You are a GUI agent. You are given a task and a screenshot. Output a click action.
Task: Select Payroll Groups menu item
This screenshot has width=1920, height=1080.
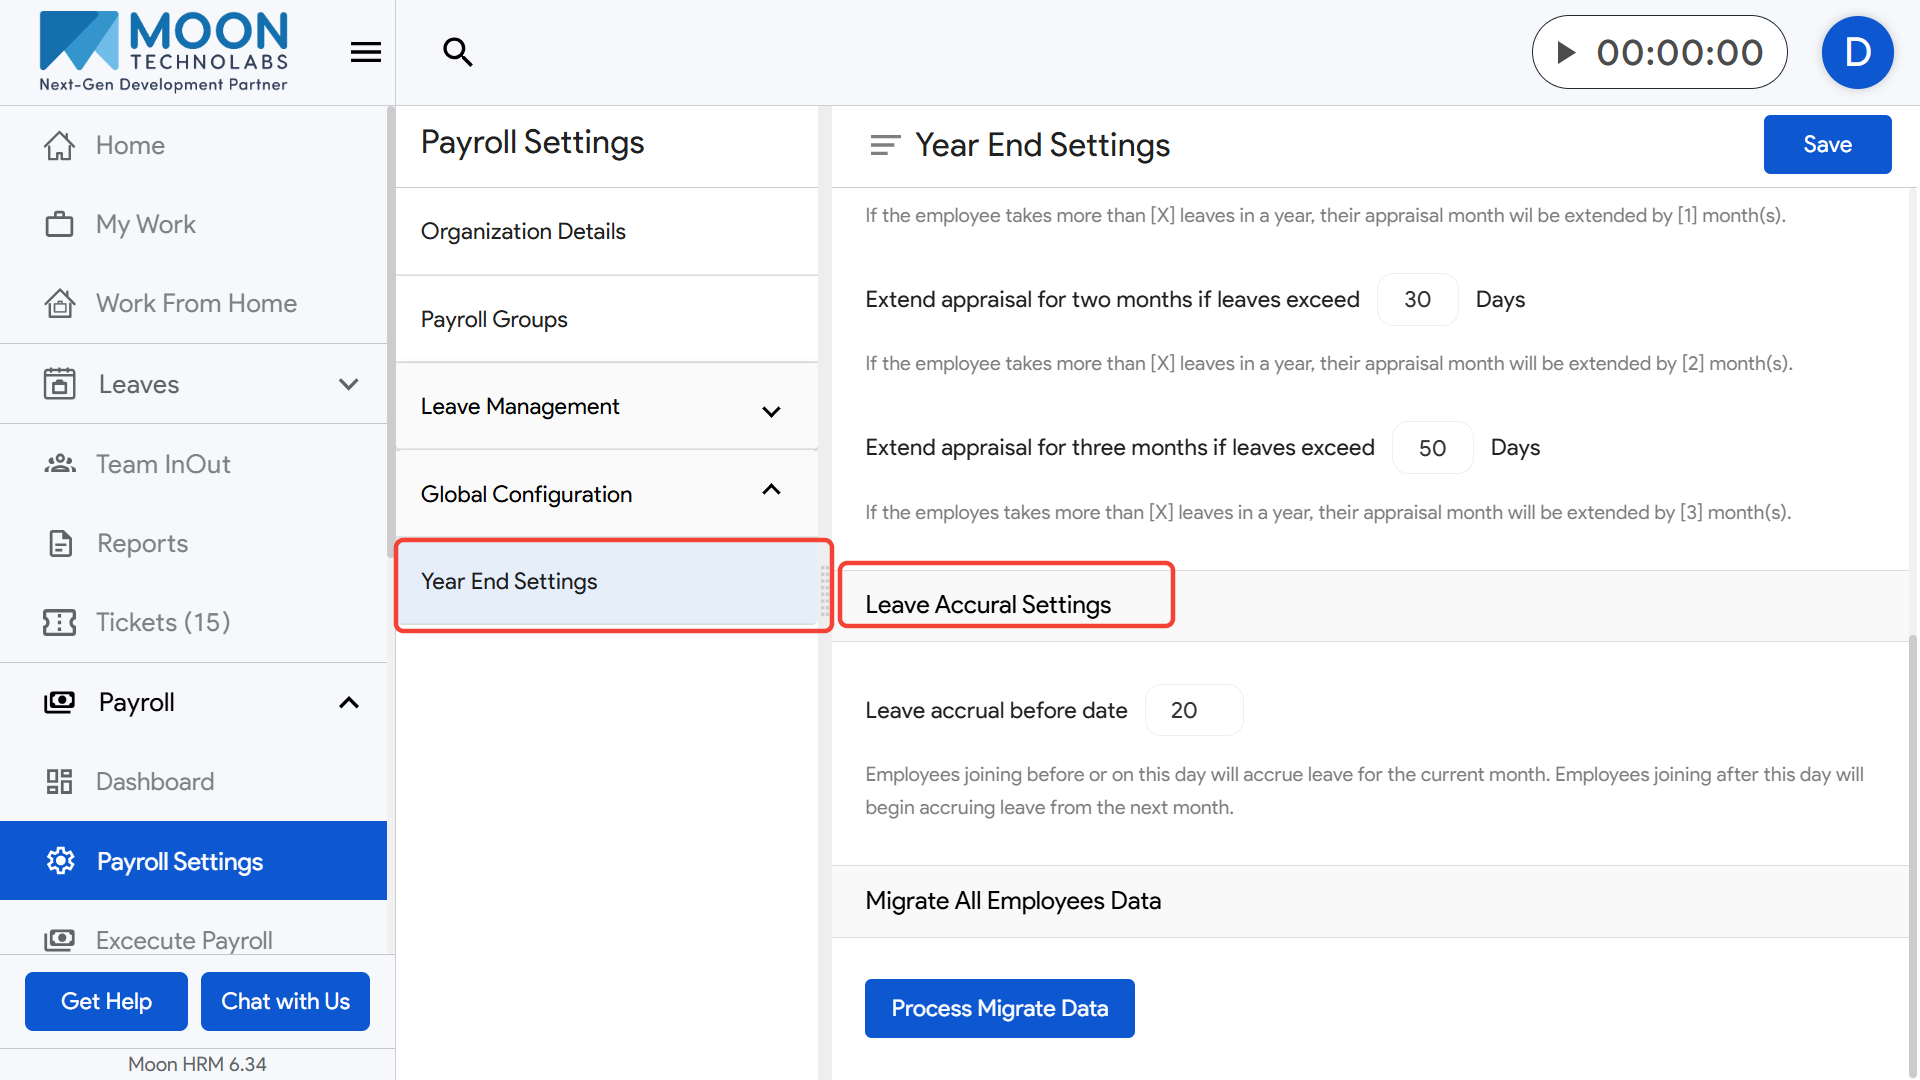point(494,319)
